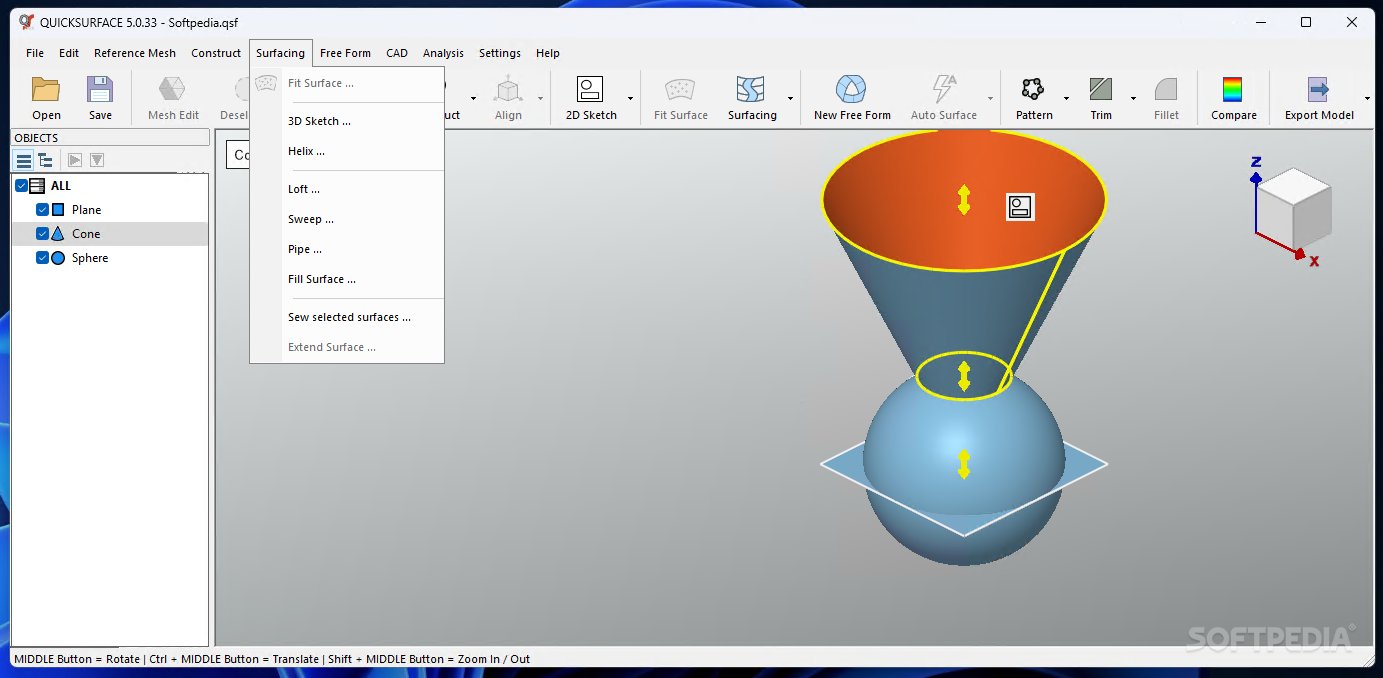
Task: Open the Help menu
Action: pos(548,53)
